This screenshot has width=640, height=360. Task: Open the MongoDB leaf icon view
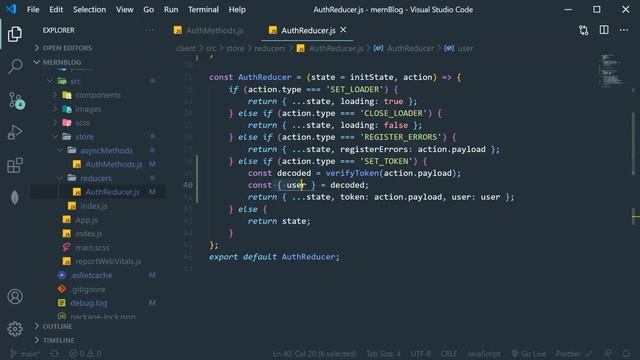(x=15, y=198)
